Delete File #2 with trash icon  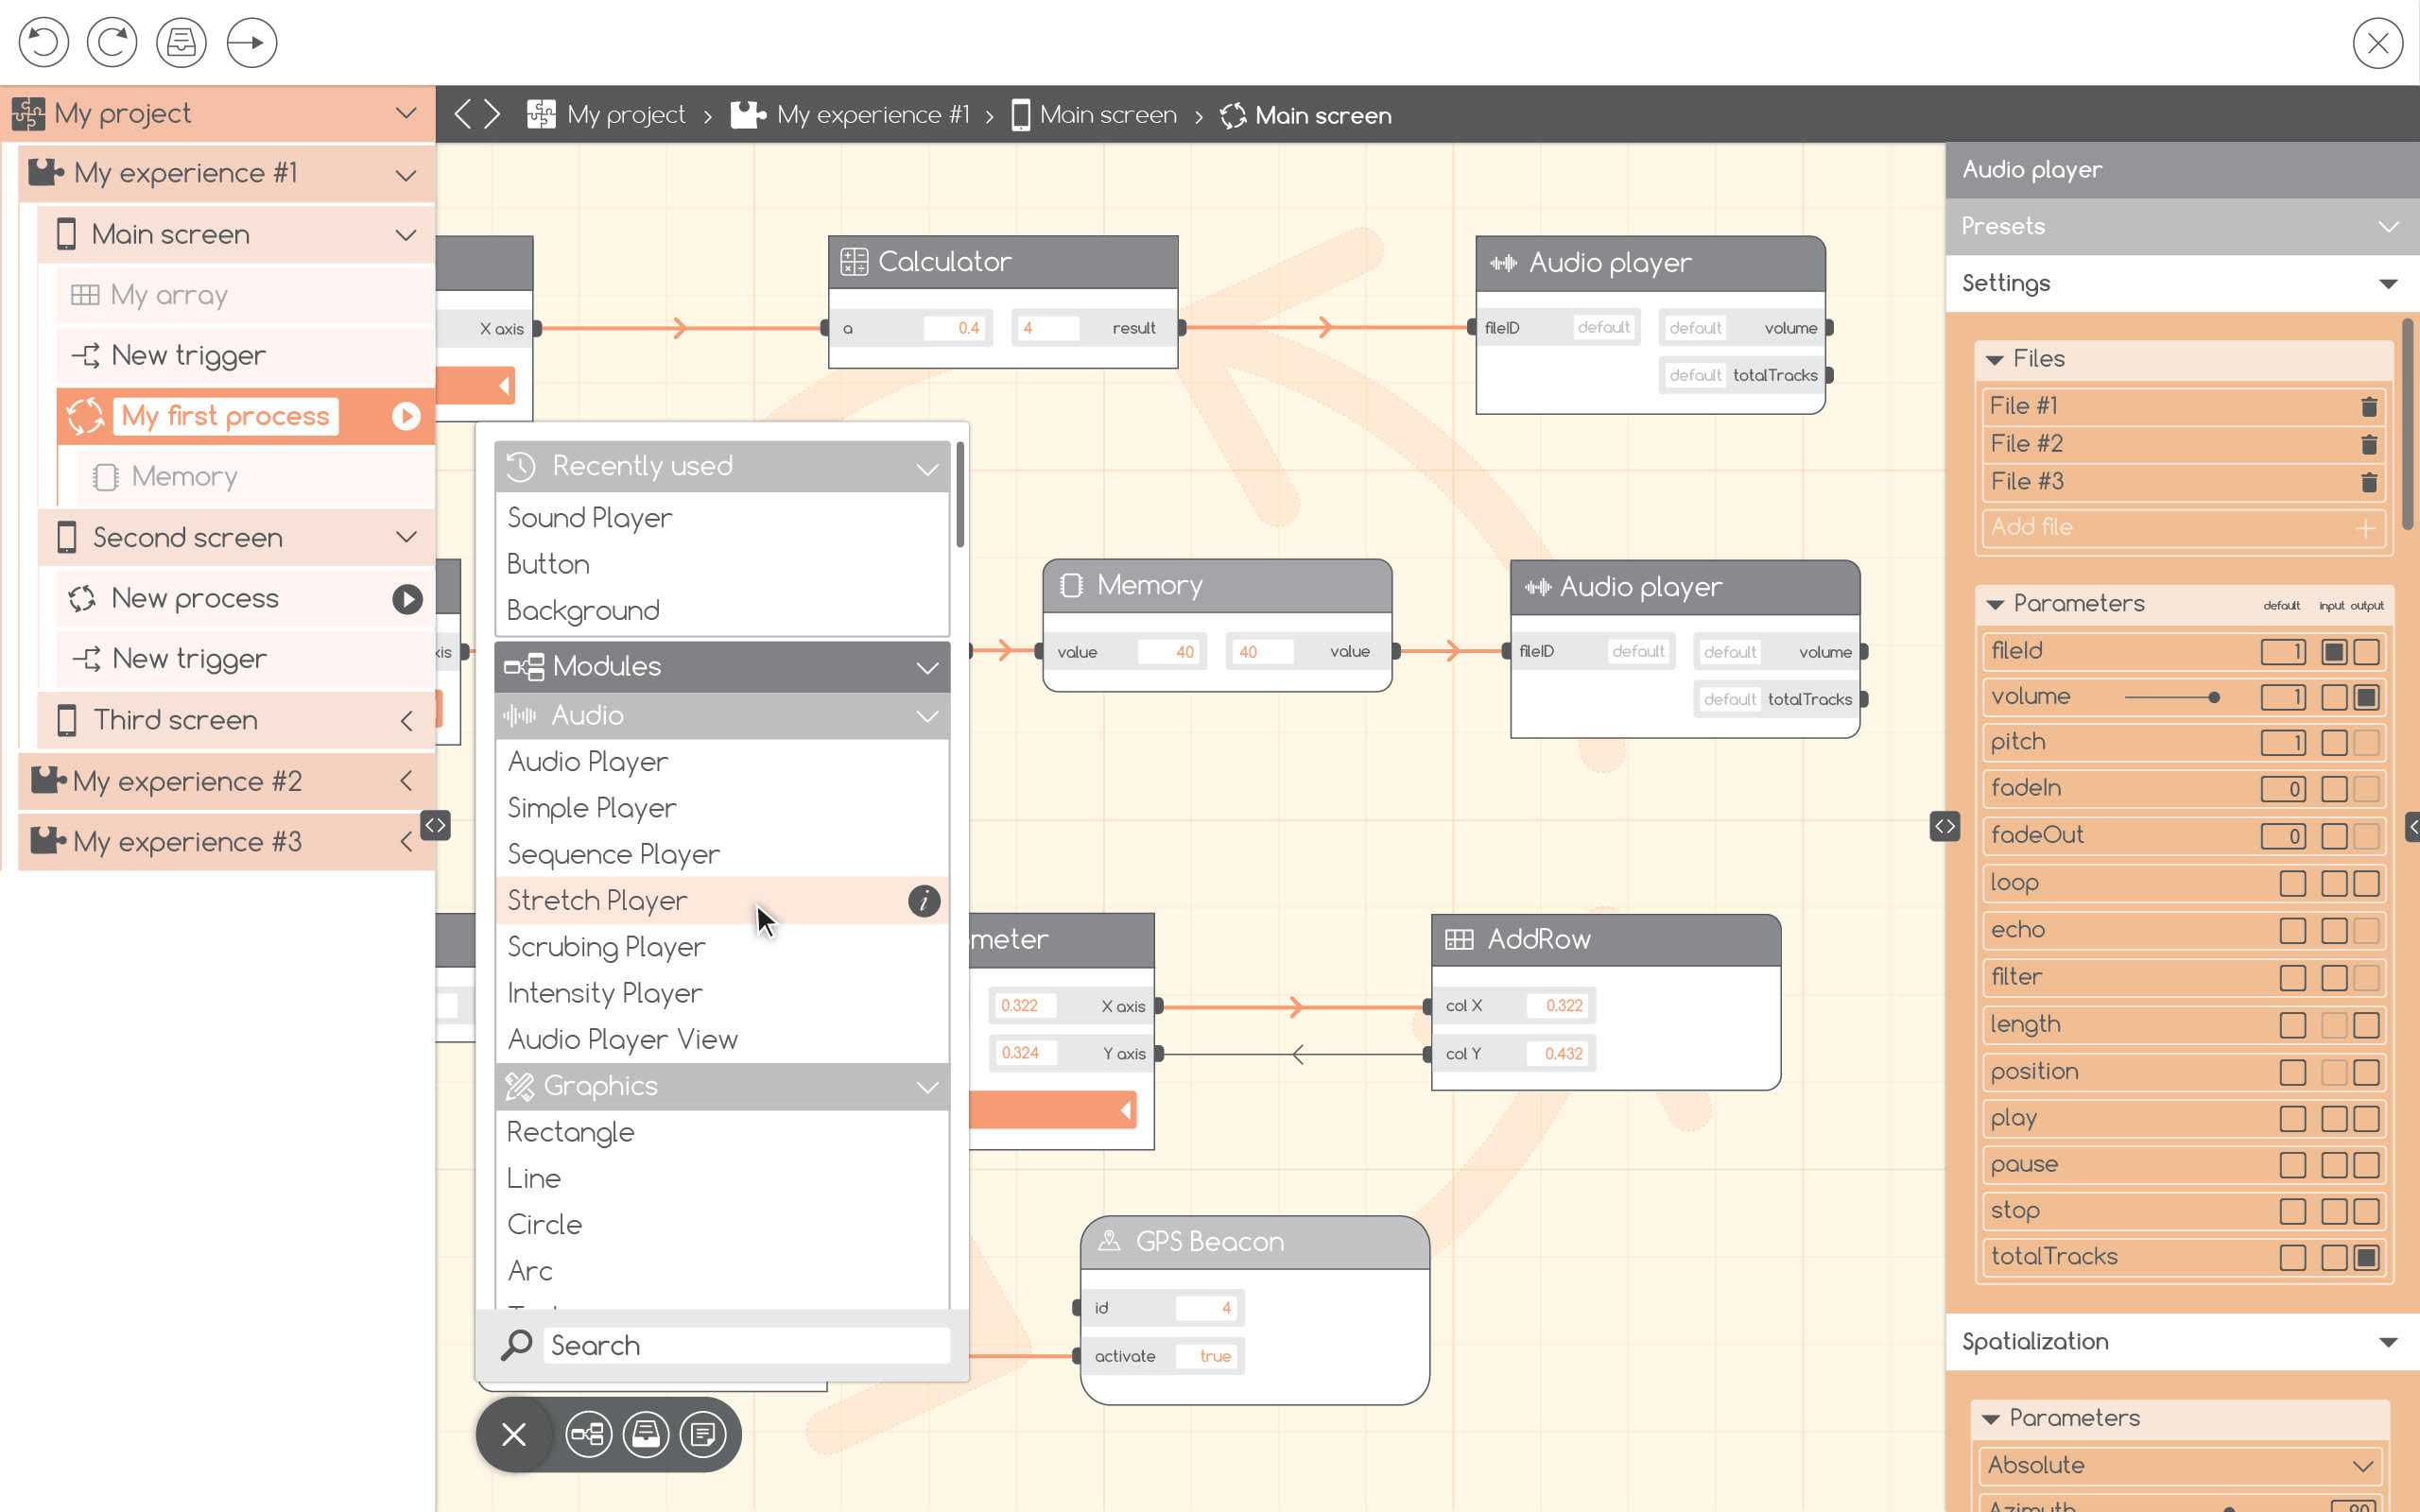point(2368,444)
